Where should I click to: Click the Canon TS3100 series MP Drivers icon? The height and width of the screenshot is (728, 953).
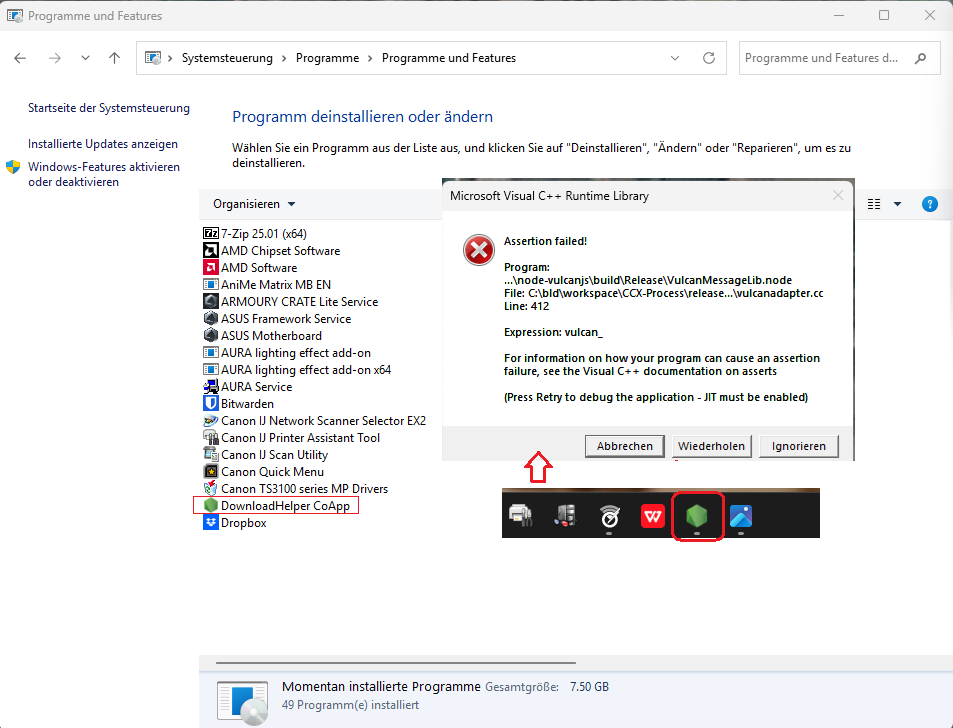tap(210, 489)
